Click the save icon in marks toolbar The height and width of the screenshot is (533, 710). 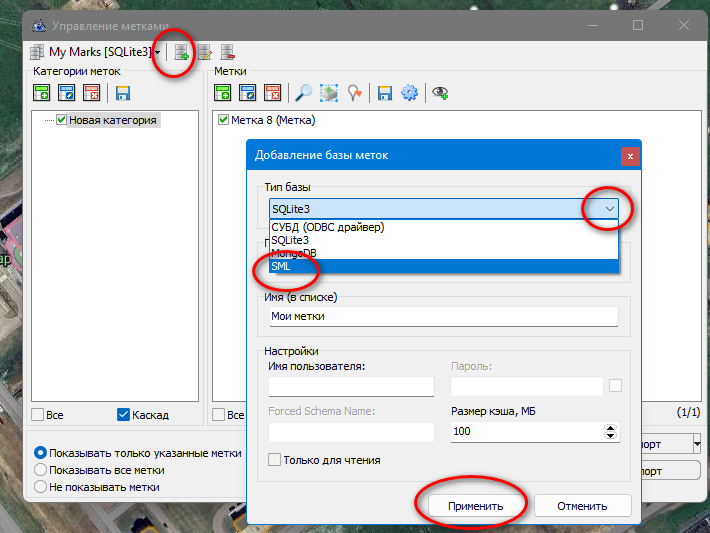[384, 93]
